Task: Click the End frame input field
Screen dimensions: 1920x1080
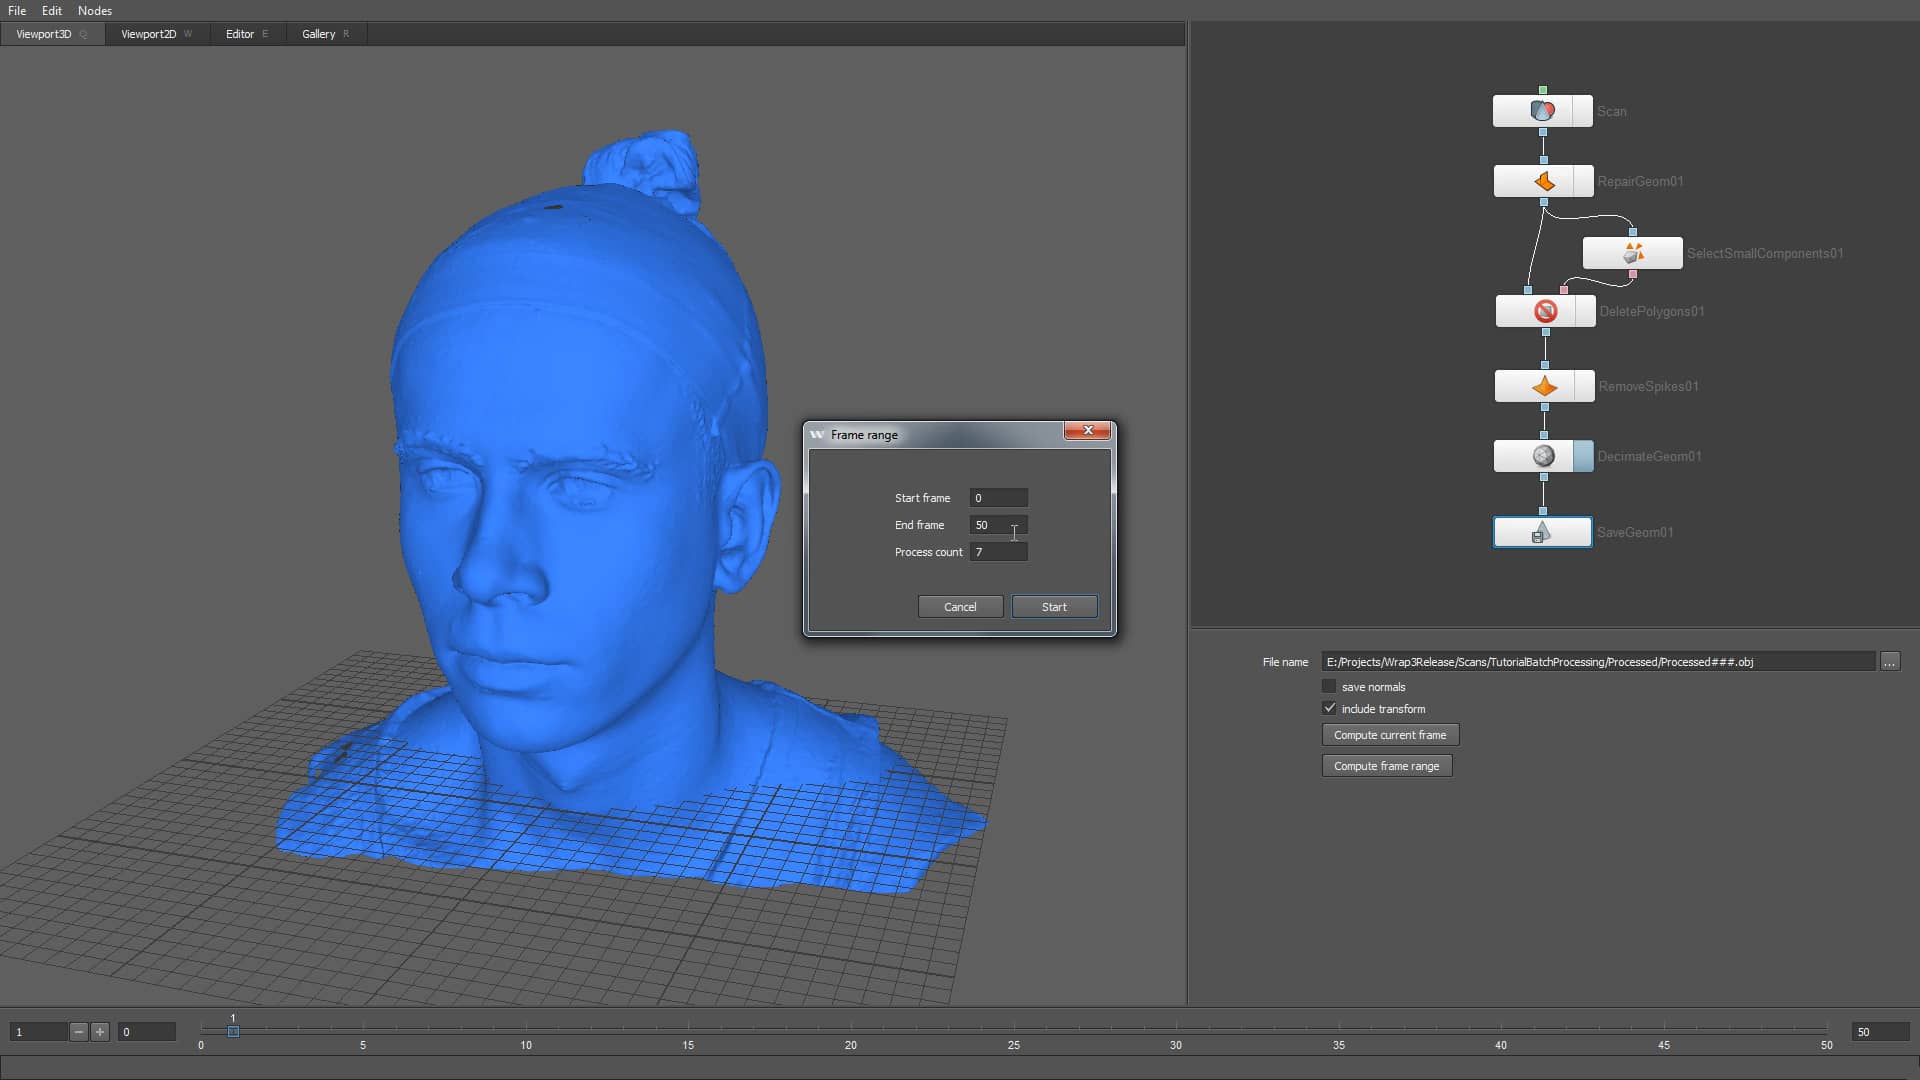Action: point(997,525)
